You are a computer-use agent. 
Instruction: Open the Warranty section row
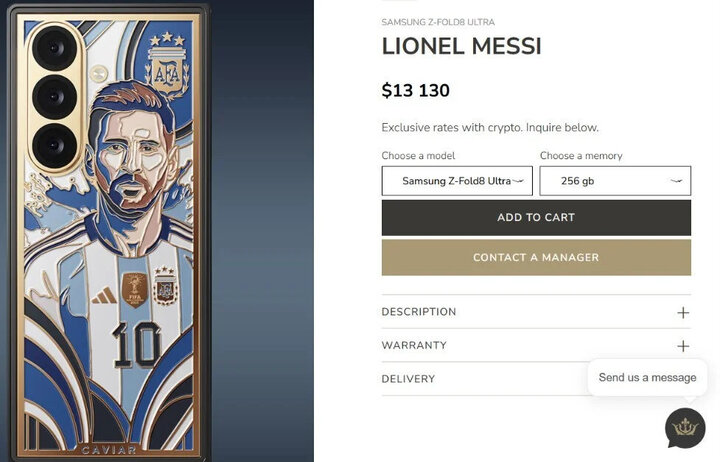[536, 345]
